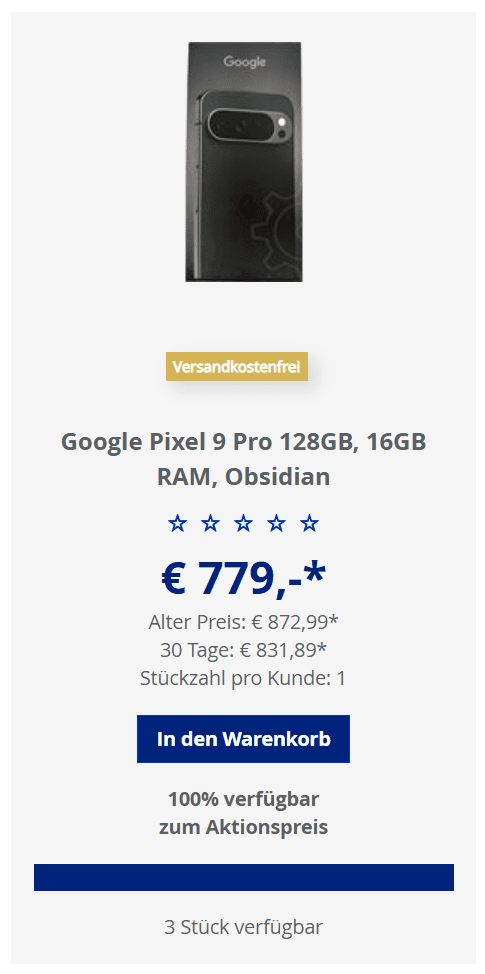Click the € 779,-* price
Viewport: 485px width, 974px height.
click(243, 580)
